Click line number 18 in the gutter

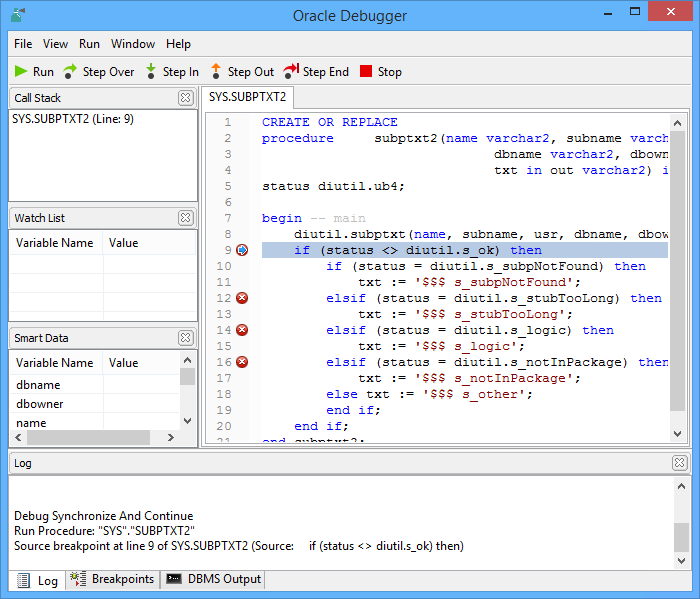224,394
